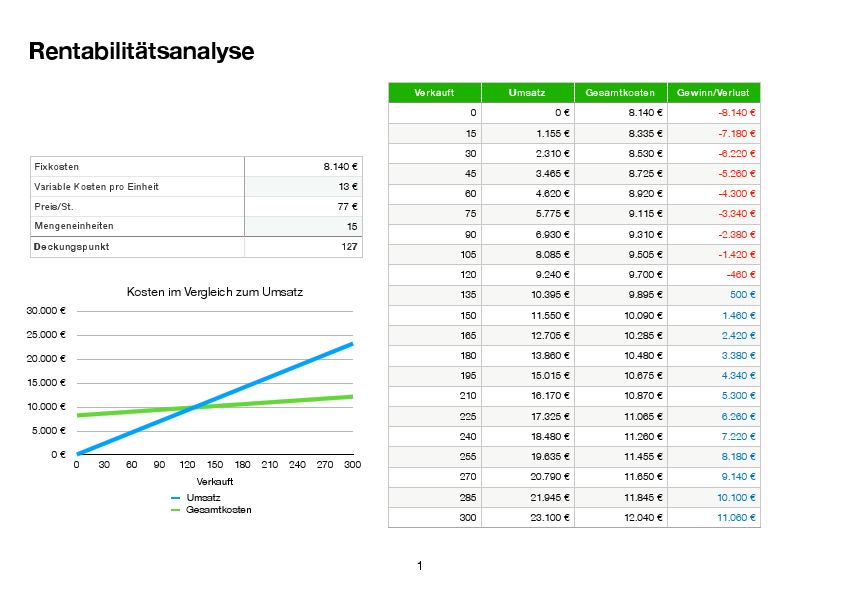Select Gesamtkosten cell 9.700 €
The image size is (842, 595).
point(620,274)
